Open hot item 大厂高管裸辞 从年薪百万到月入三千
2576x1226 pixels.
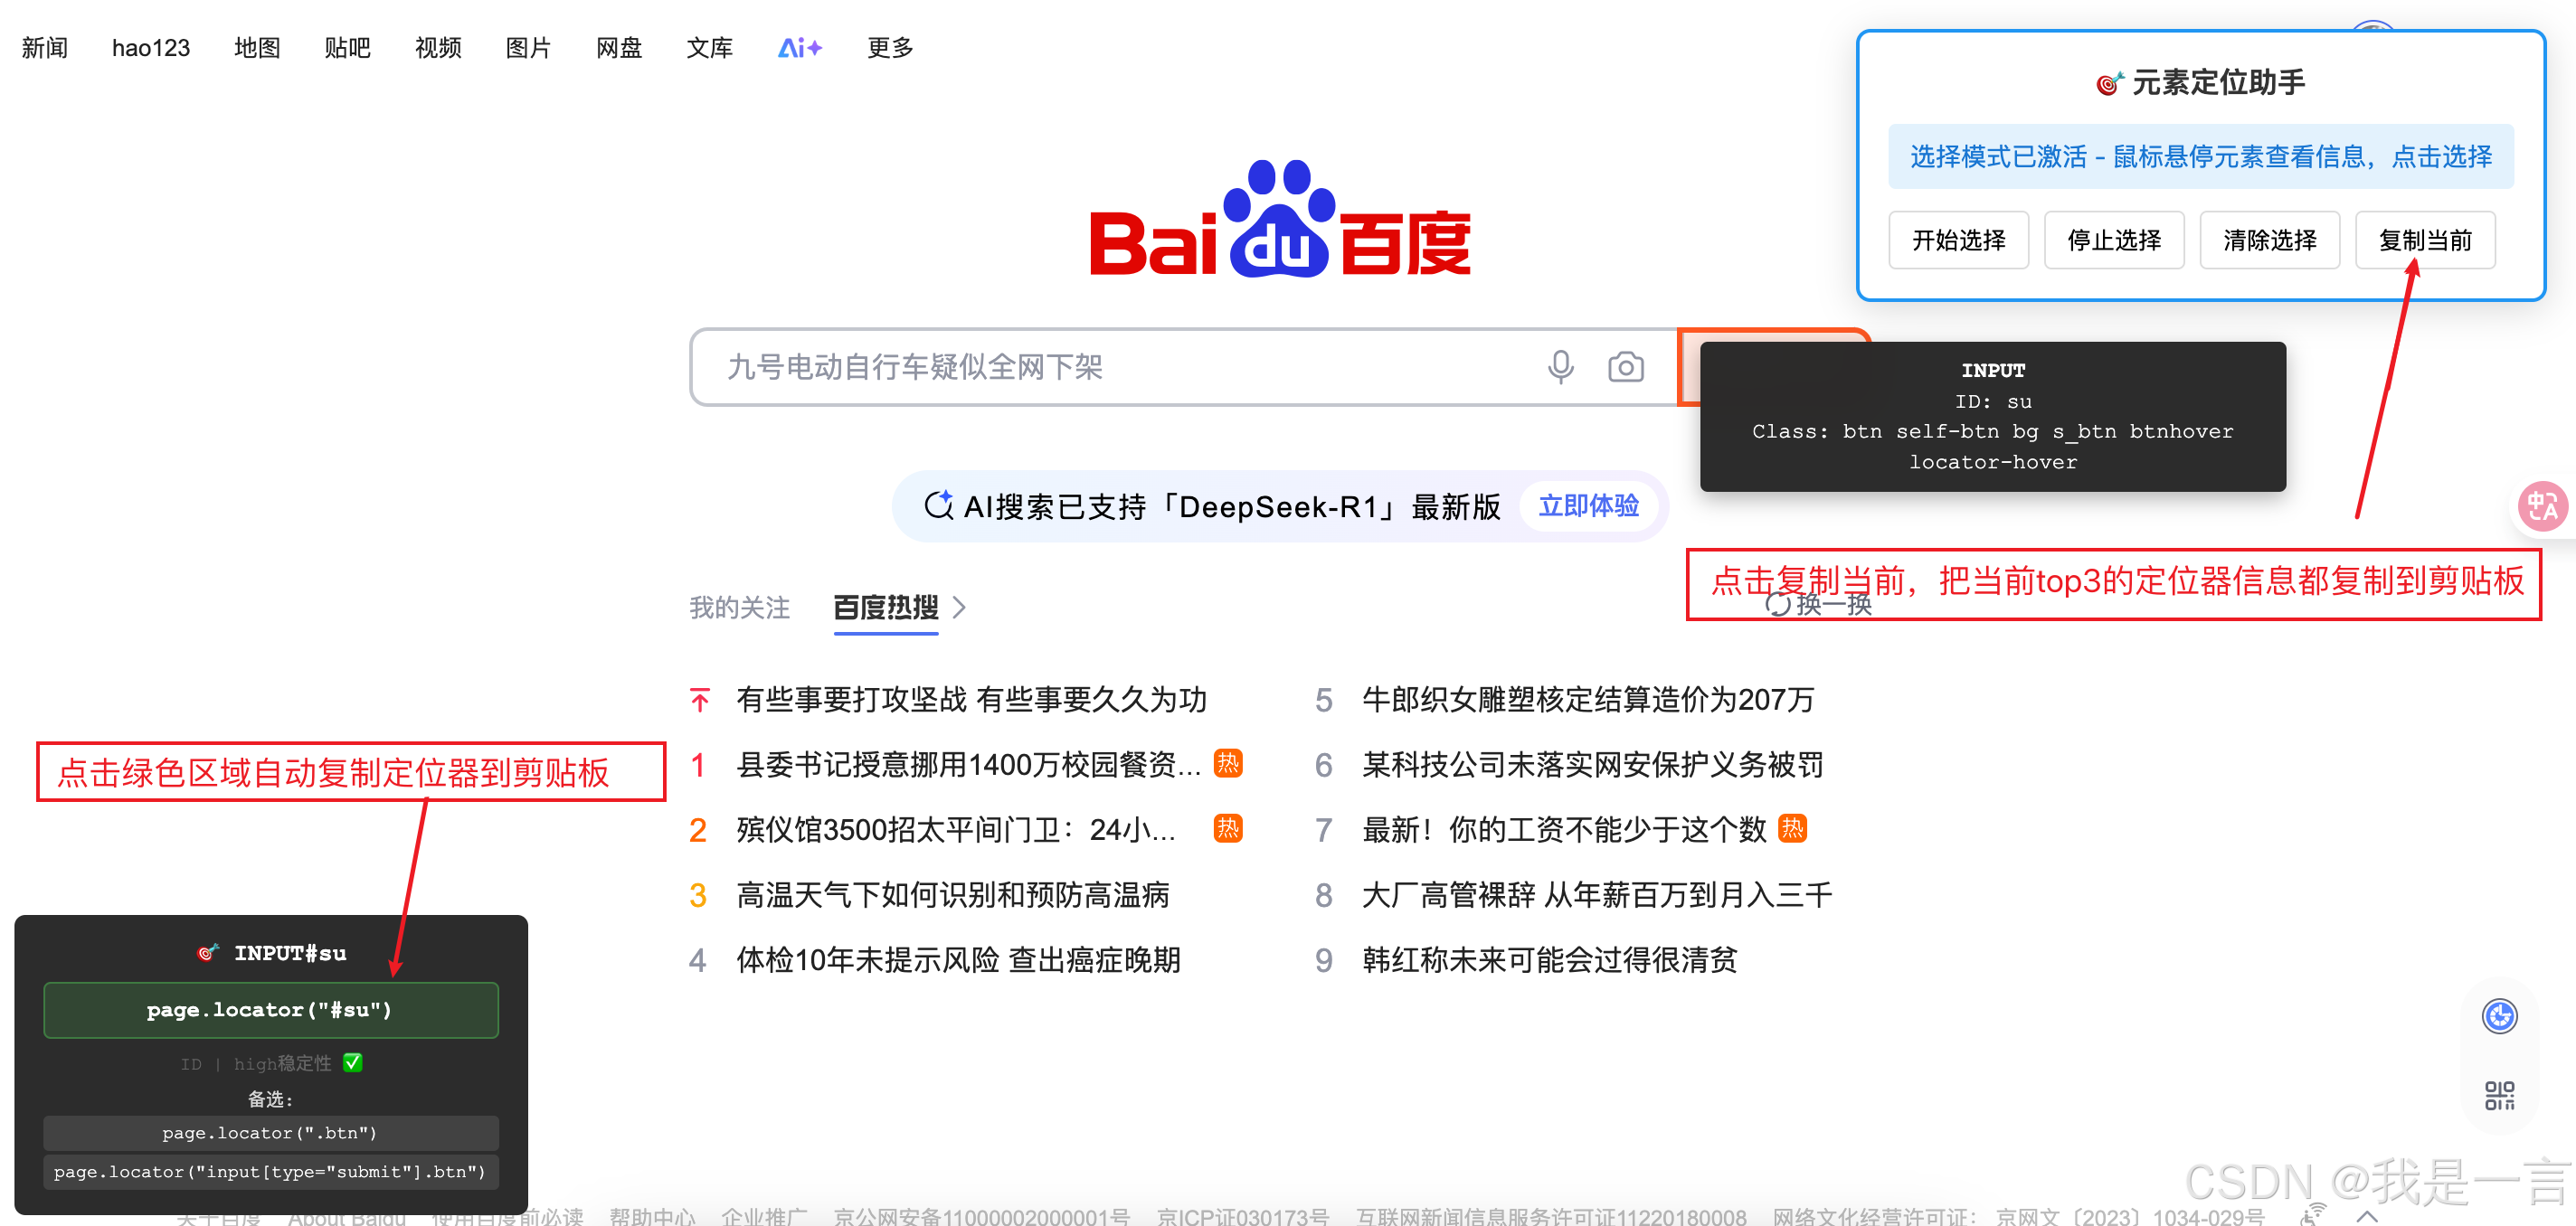click(x=1597, y=894)
